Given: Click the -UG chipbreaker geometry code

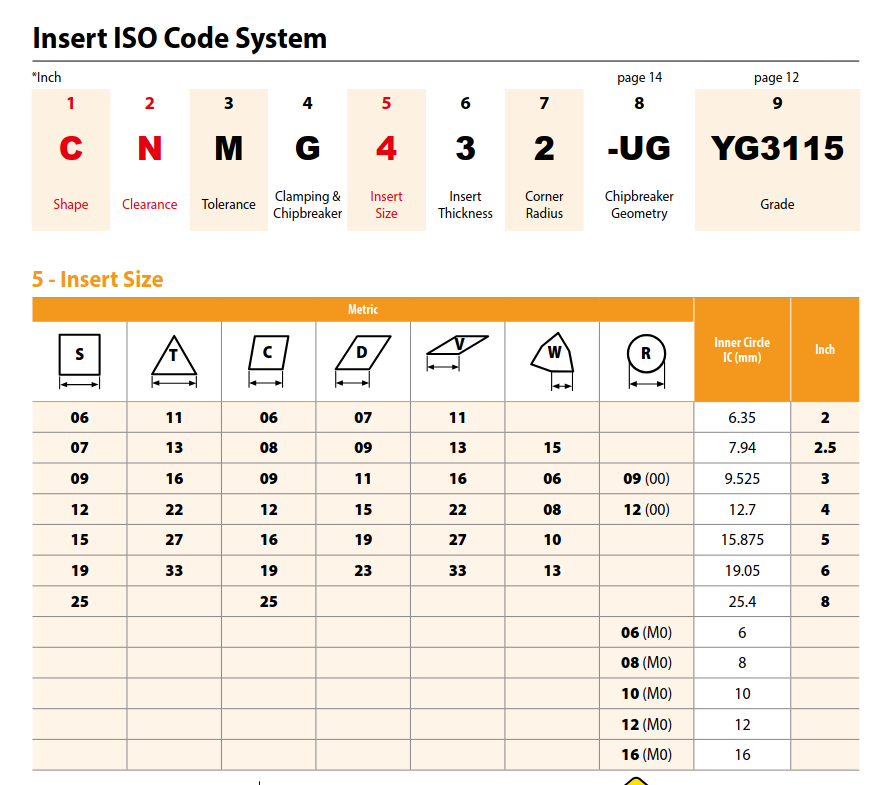Looking at the screenshot, I should (639, 149).
